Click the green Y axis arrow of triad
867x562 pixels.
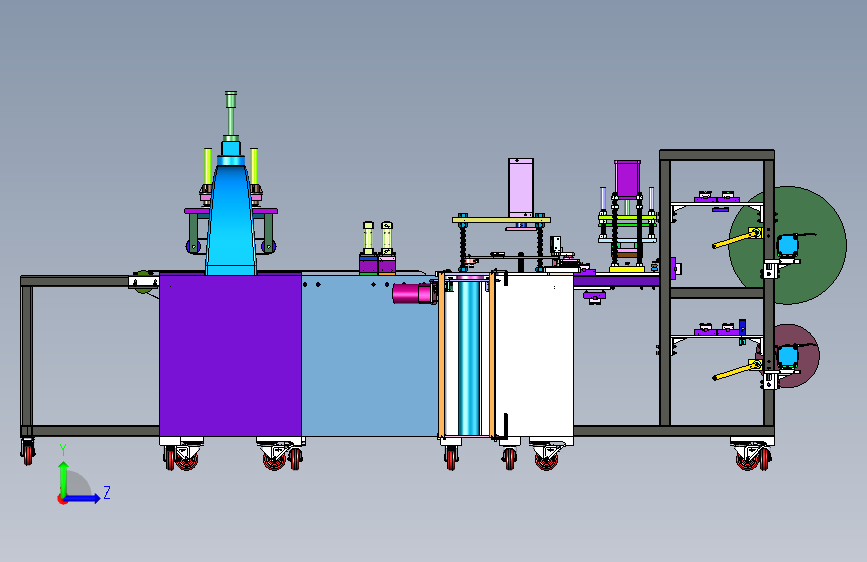coord(64,479)
